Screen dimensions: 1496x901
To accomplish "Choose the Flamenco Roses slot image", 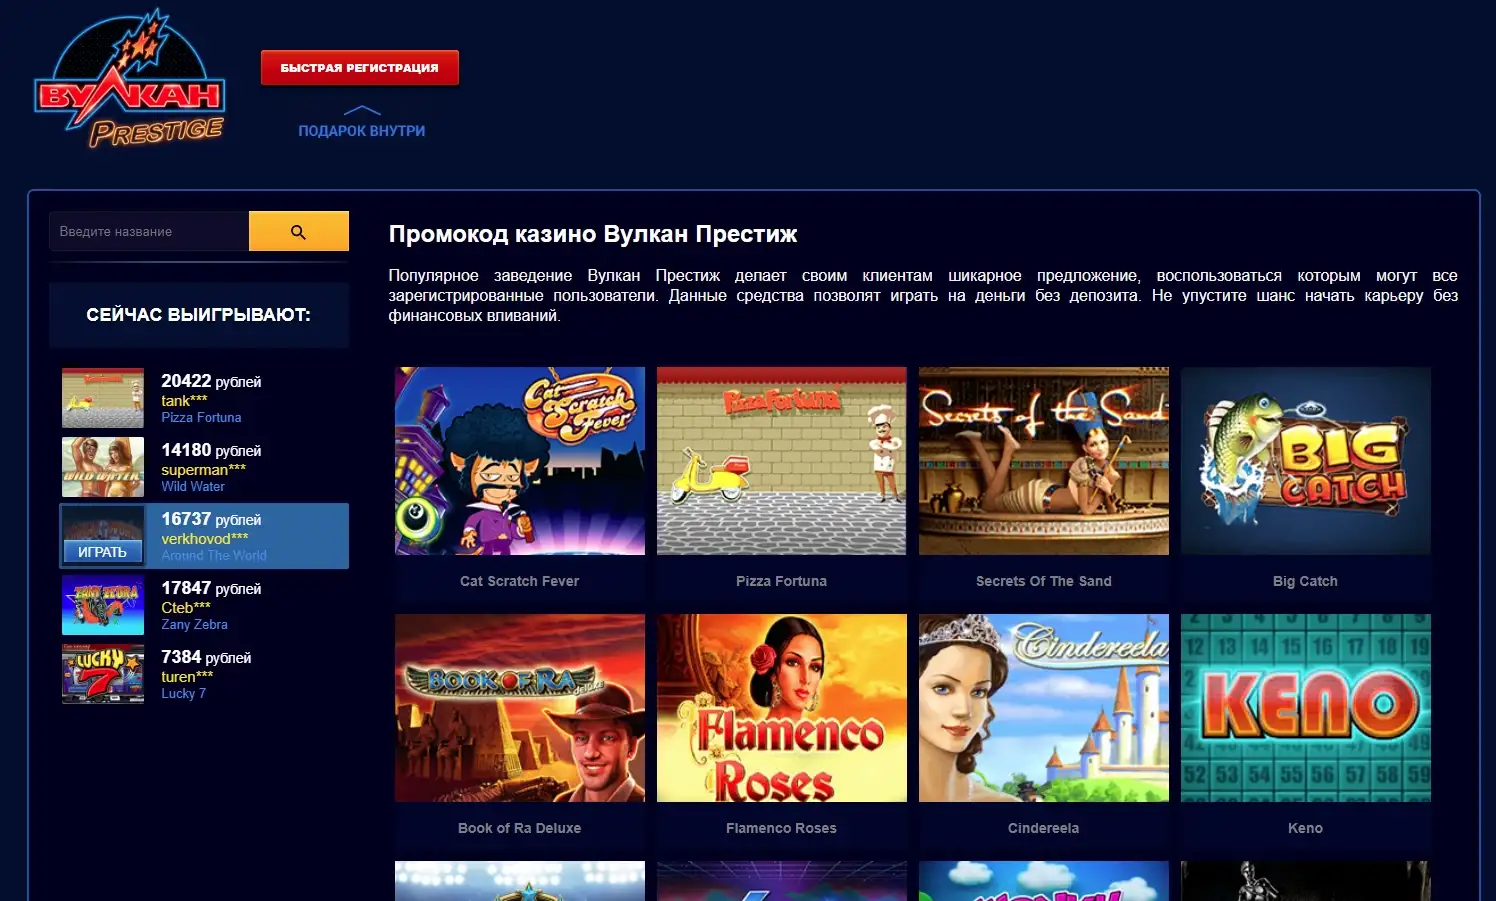I will [x=781, y=708].
